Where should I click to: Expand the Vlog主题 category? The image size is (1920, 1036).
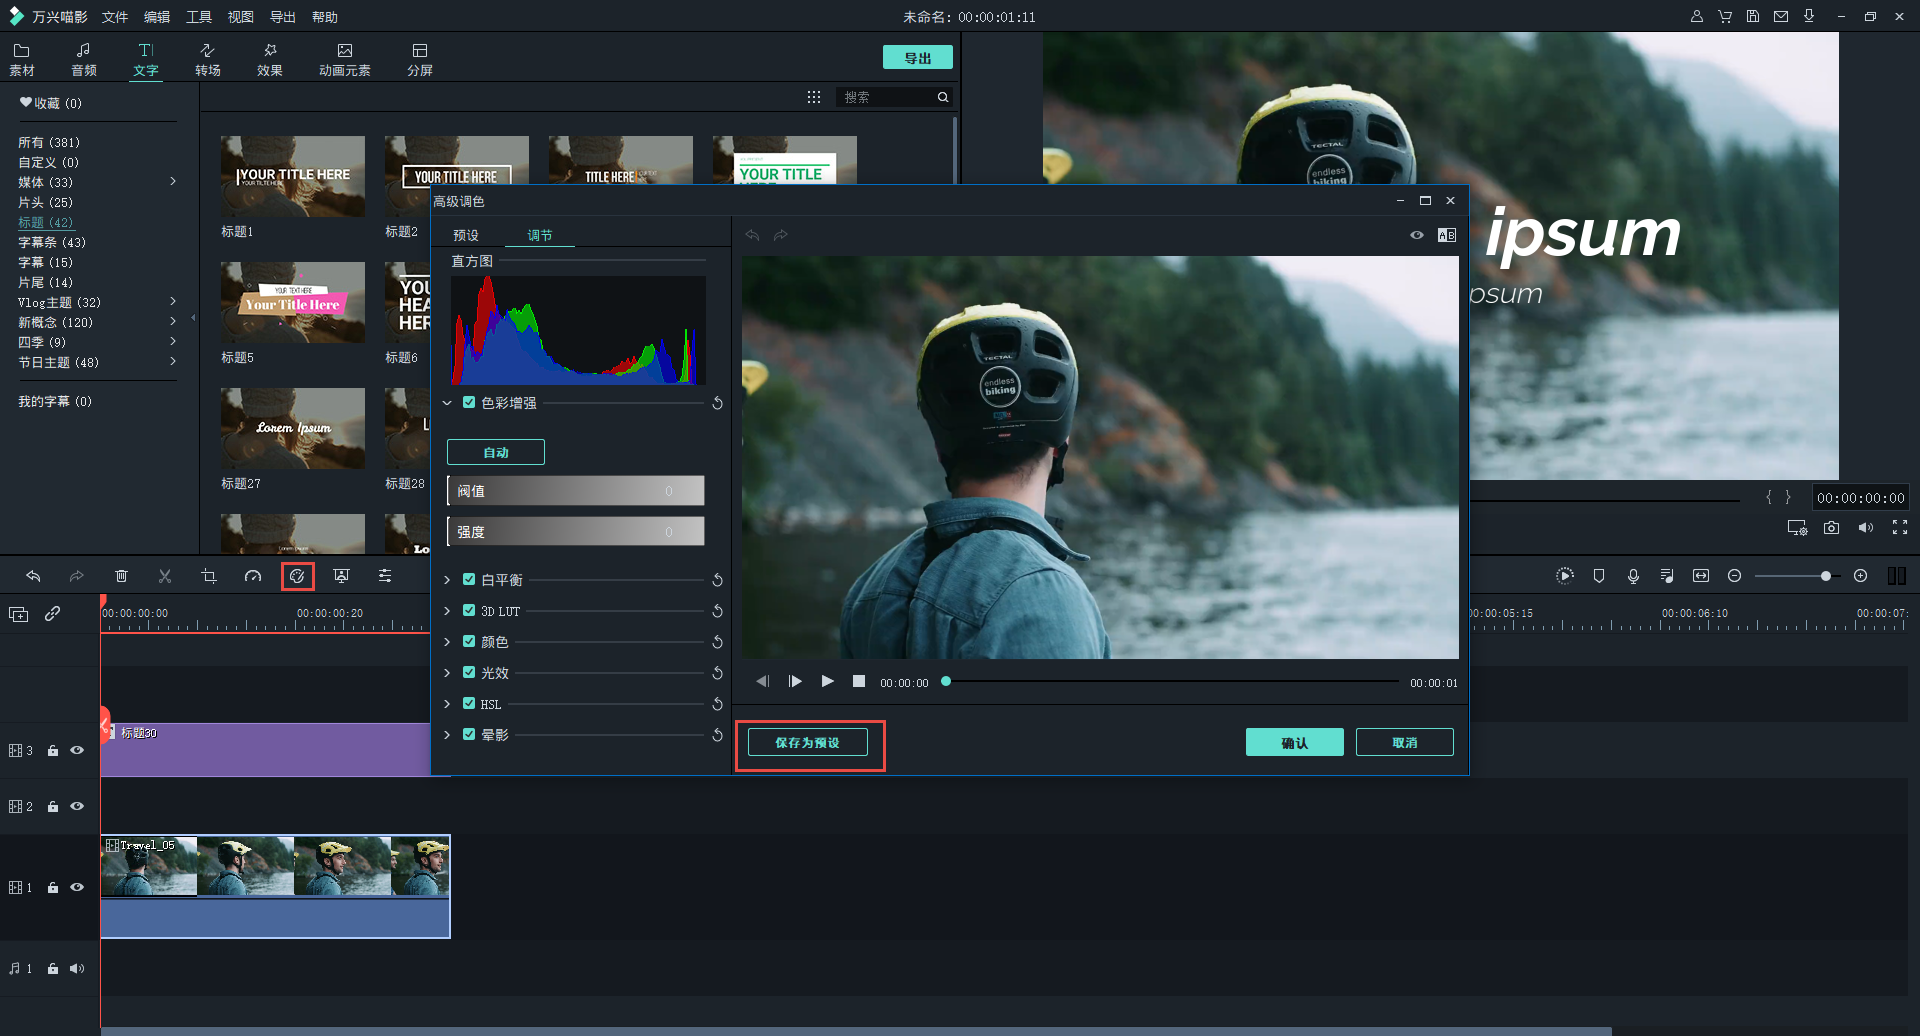coord(173,302)
